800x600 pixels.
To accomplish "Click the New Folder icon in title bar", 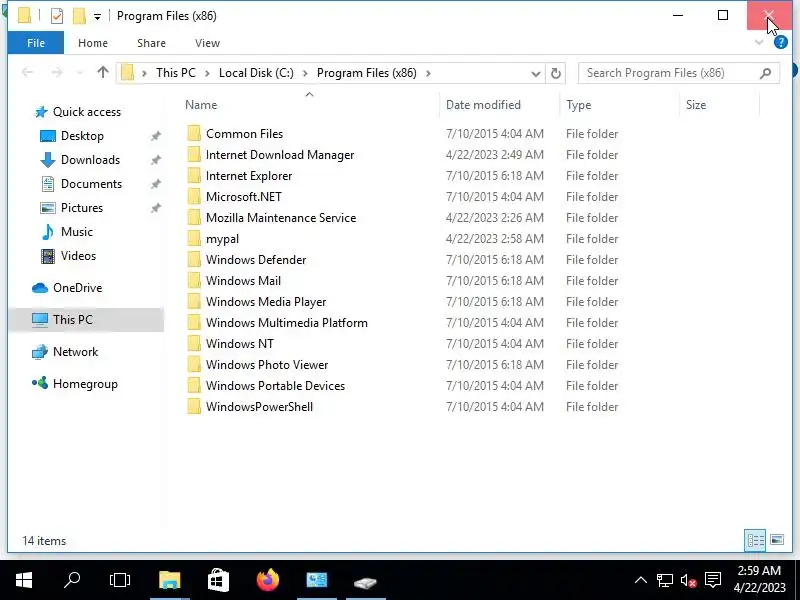I will coord(79,16).
